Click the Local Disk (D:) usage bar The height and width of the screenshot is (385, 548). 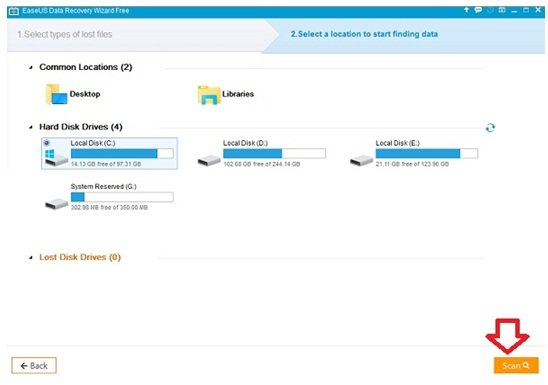(274, 153)
